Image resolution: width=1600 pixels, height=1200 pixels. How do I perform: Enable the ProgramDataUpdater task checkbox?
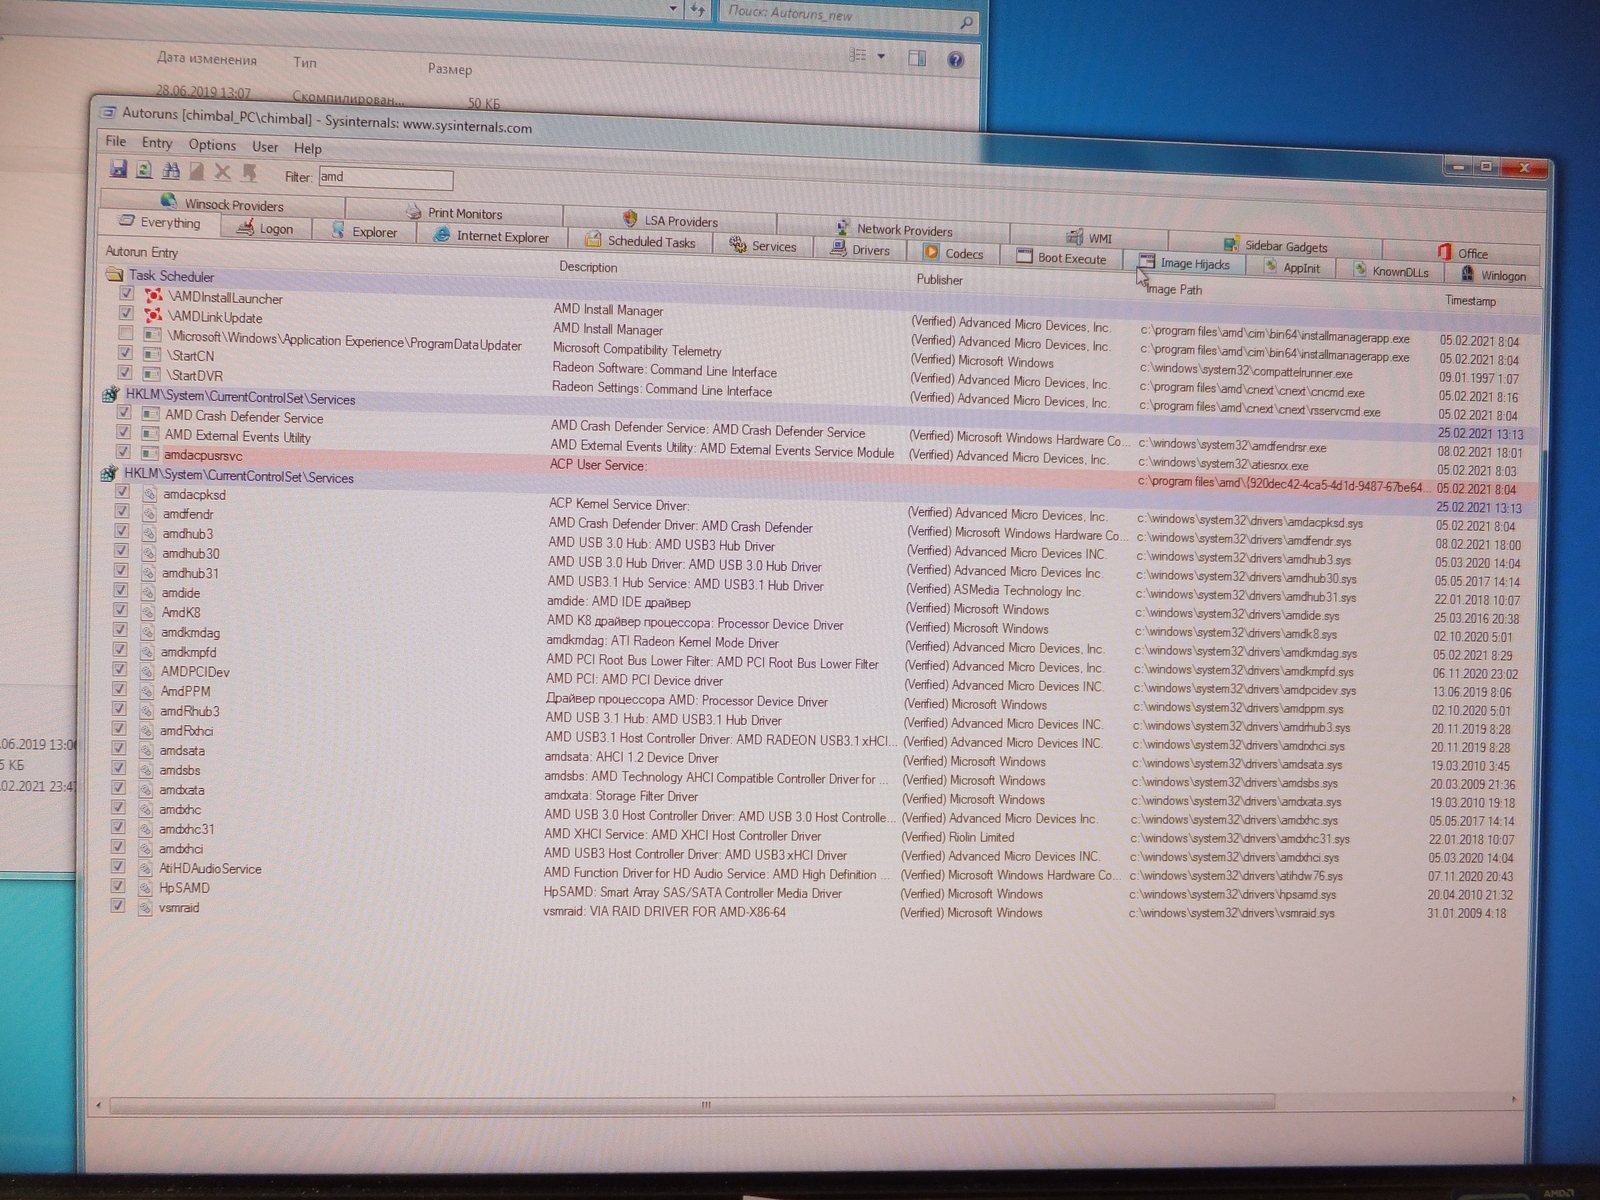(125, 333)
